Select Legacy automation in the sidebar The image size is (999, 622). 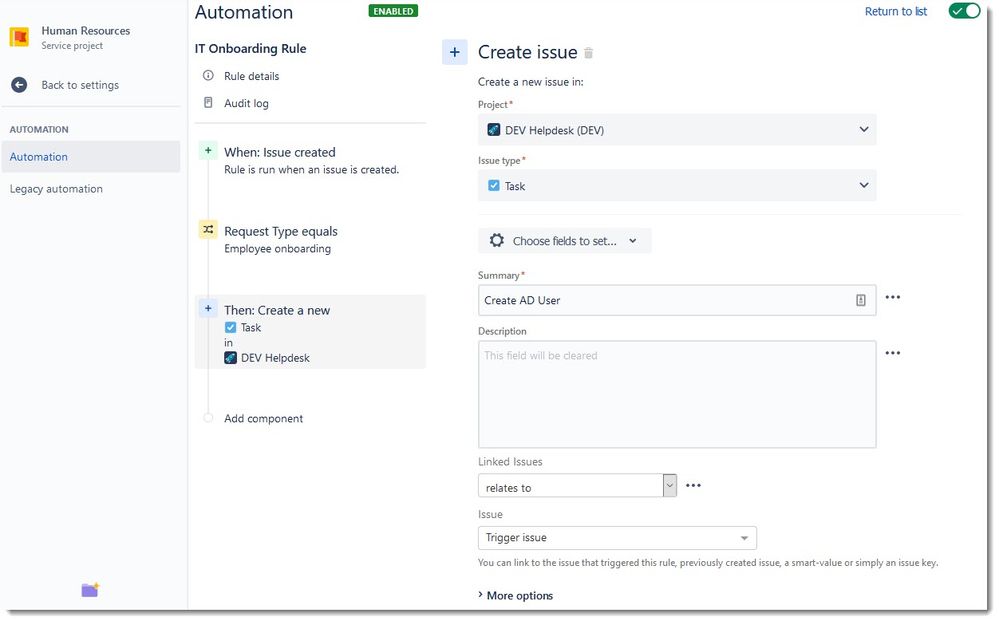[x=56, y=189]
